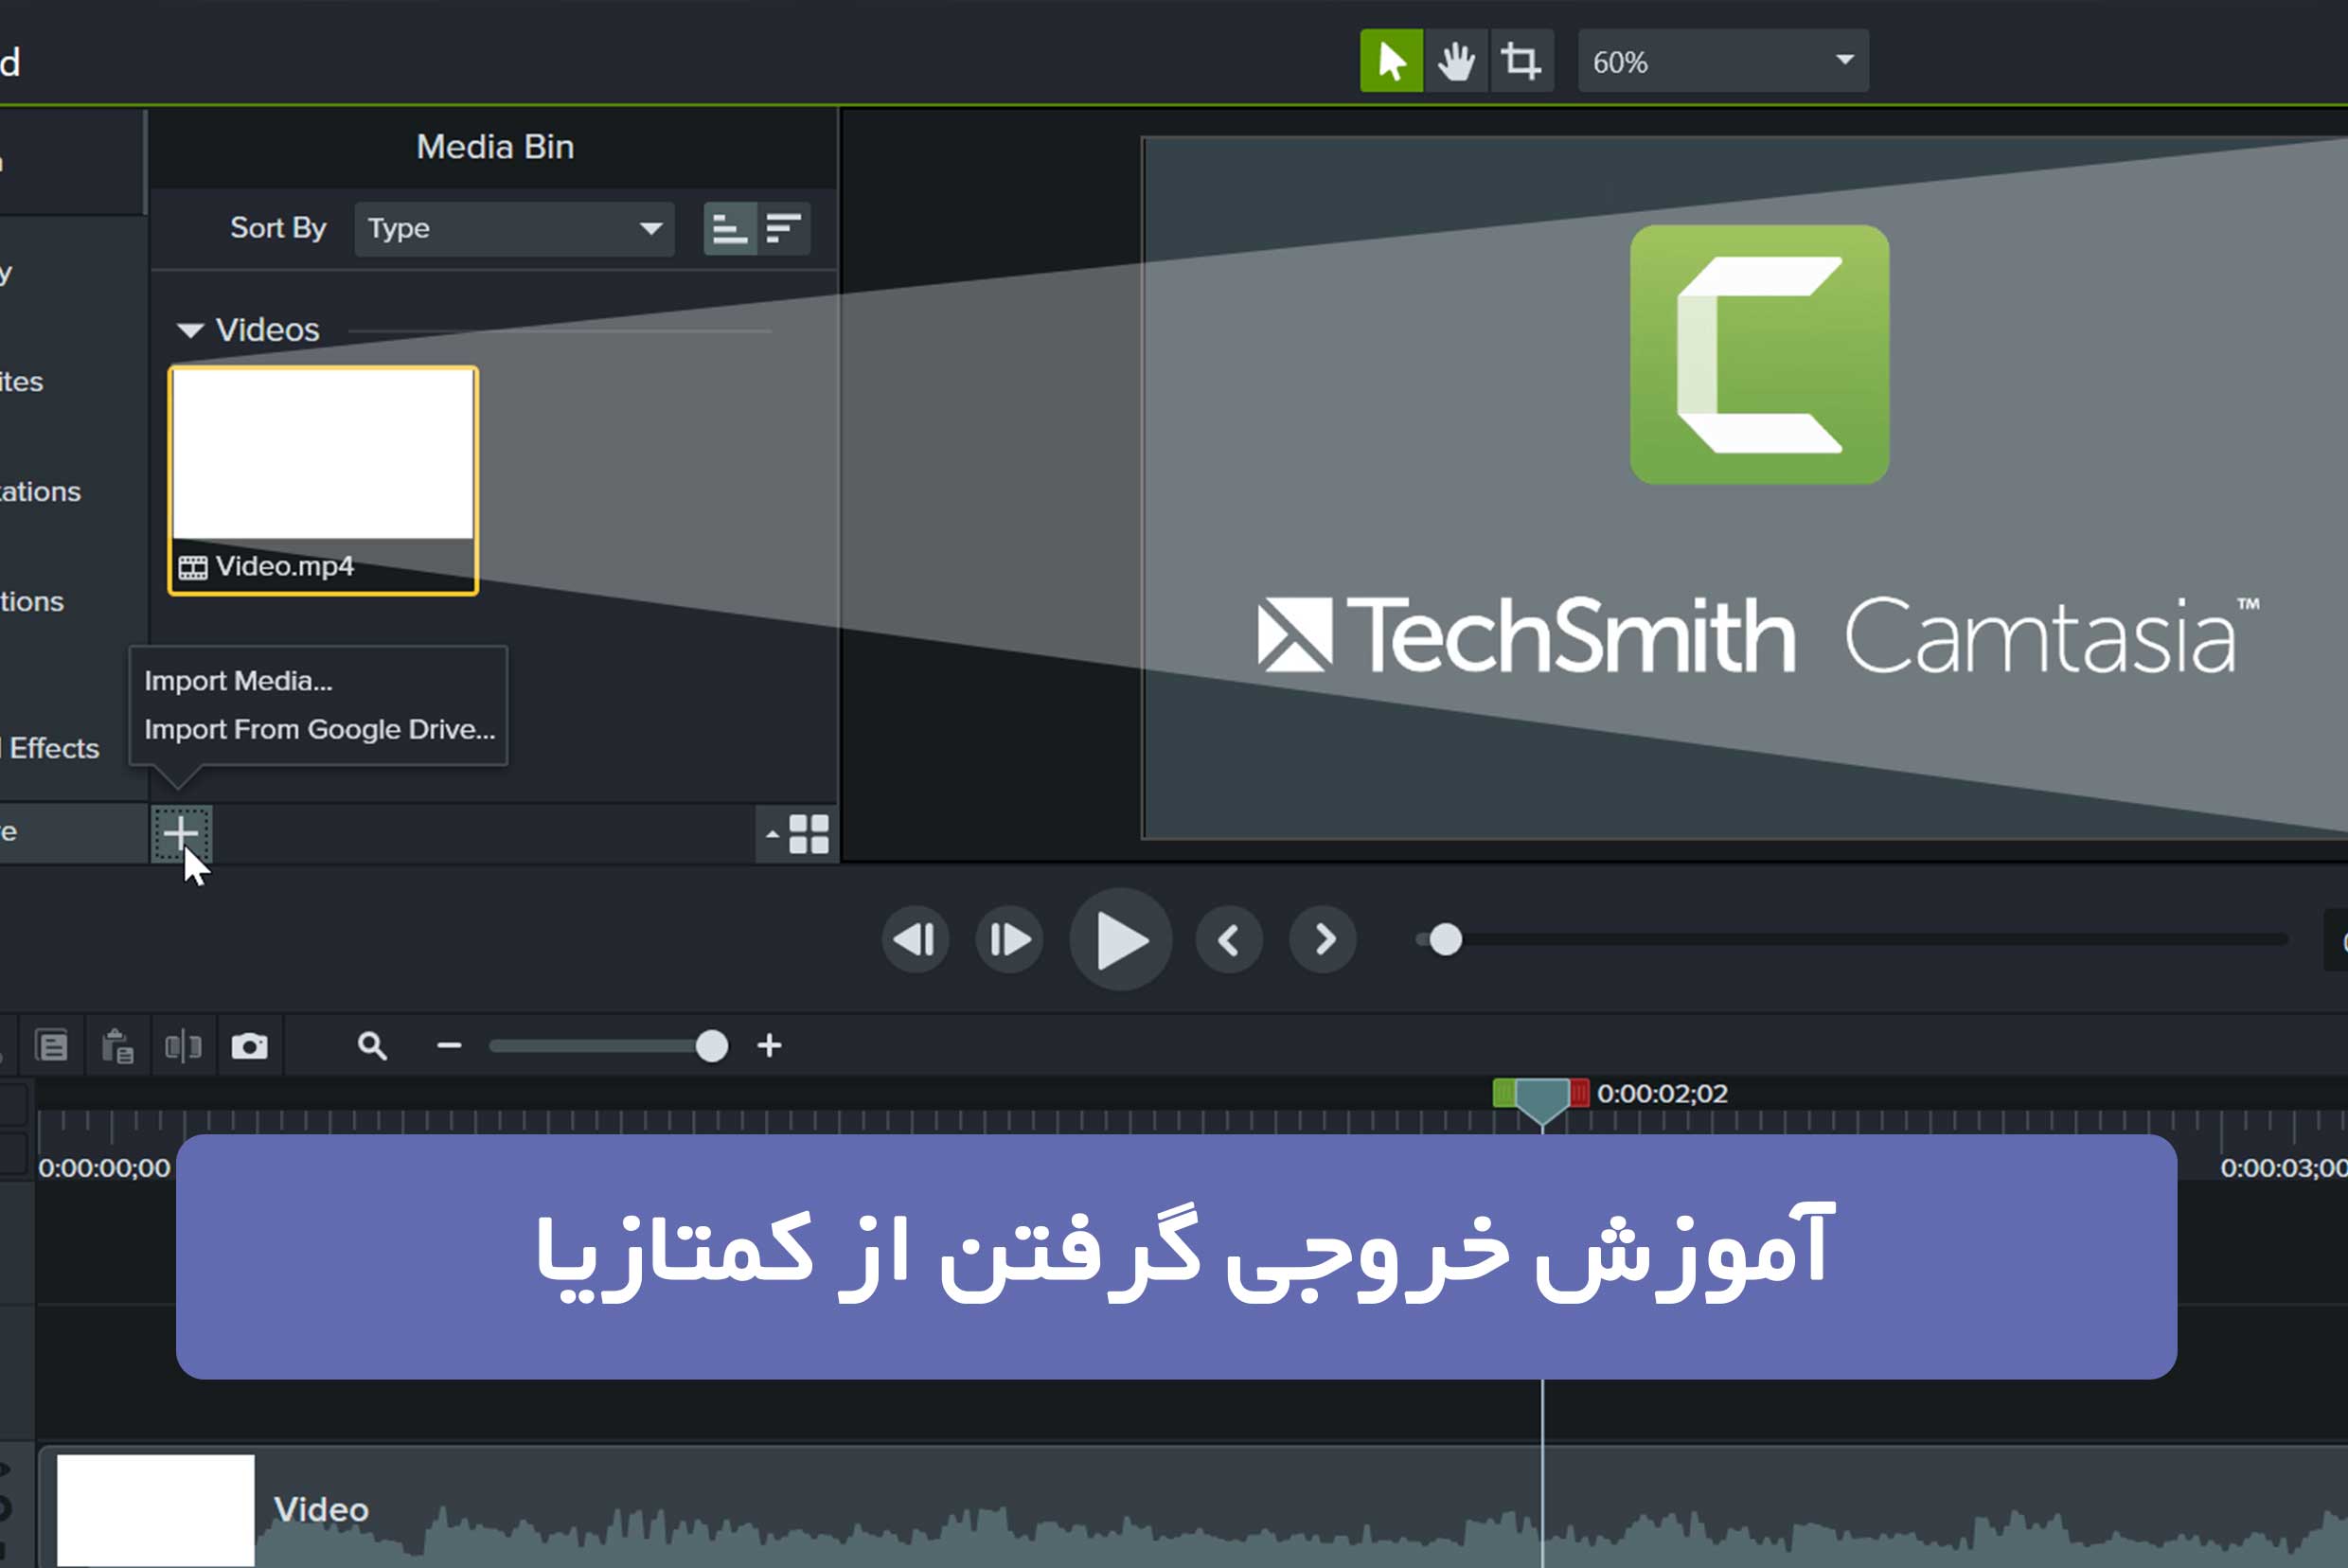The height and width of the screenshot is (1568, 2348).
Task: Collapse the Videos section
Action: [190, 330]
